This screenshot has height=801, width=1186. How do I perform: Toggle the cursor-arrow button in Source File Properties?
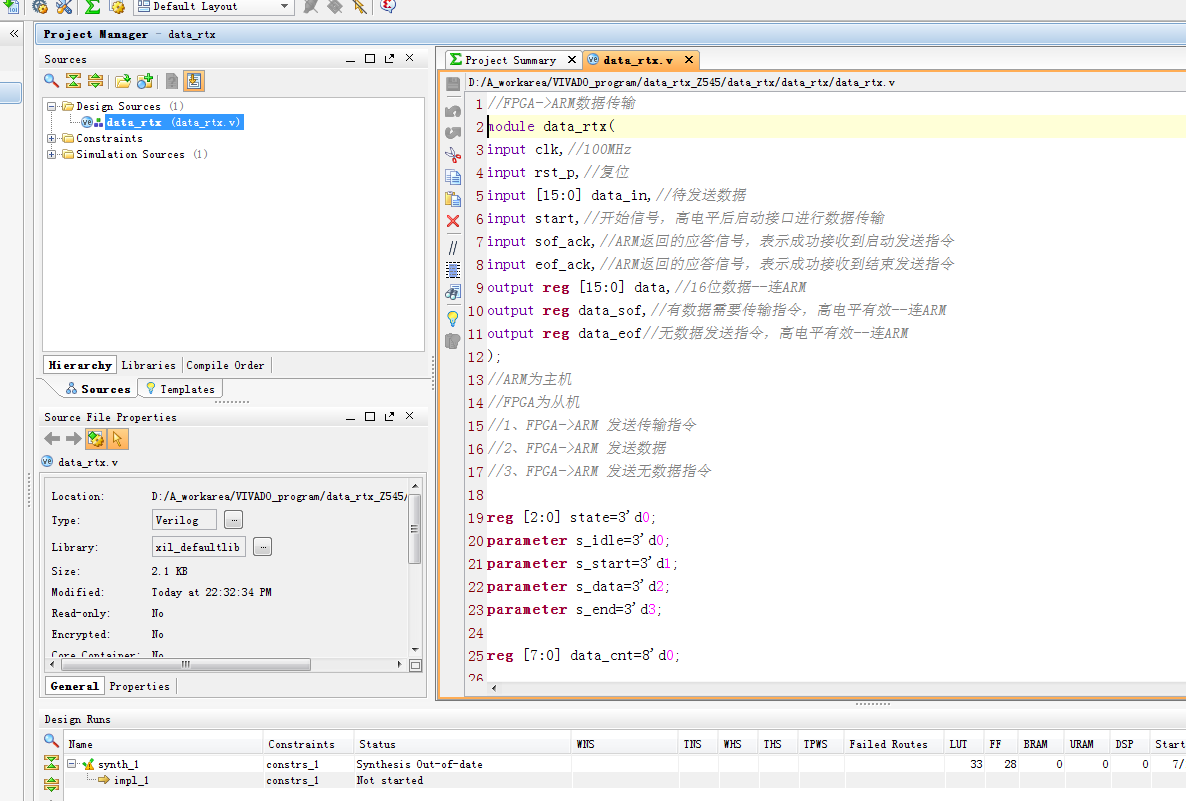[x=118, y=439]
